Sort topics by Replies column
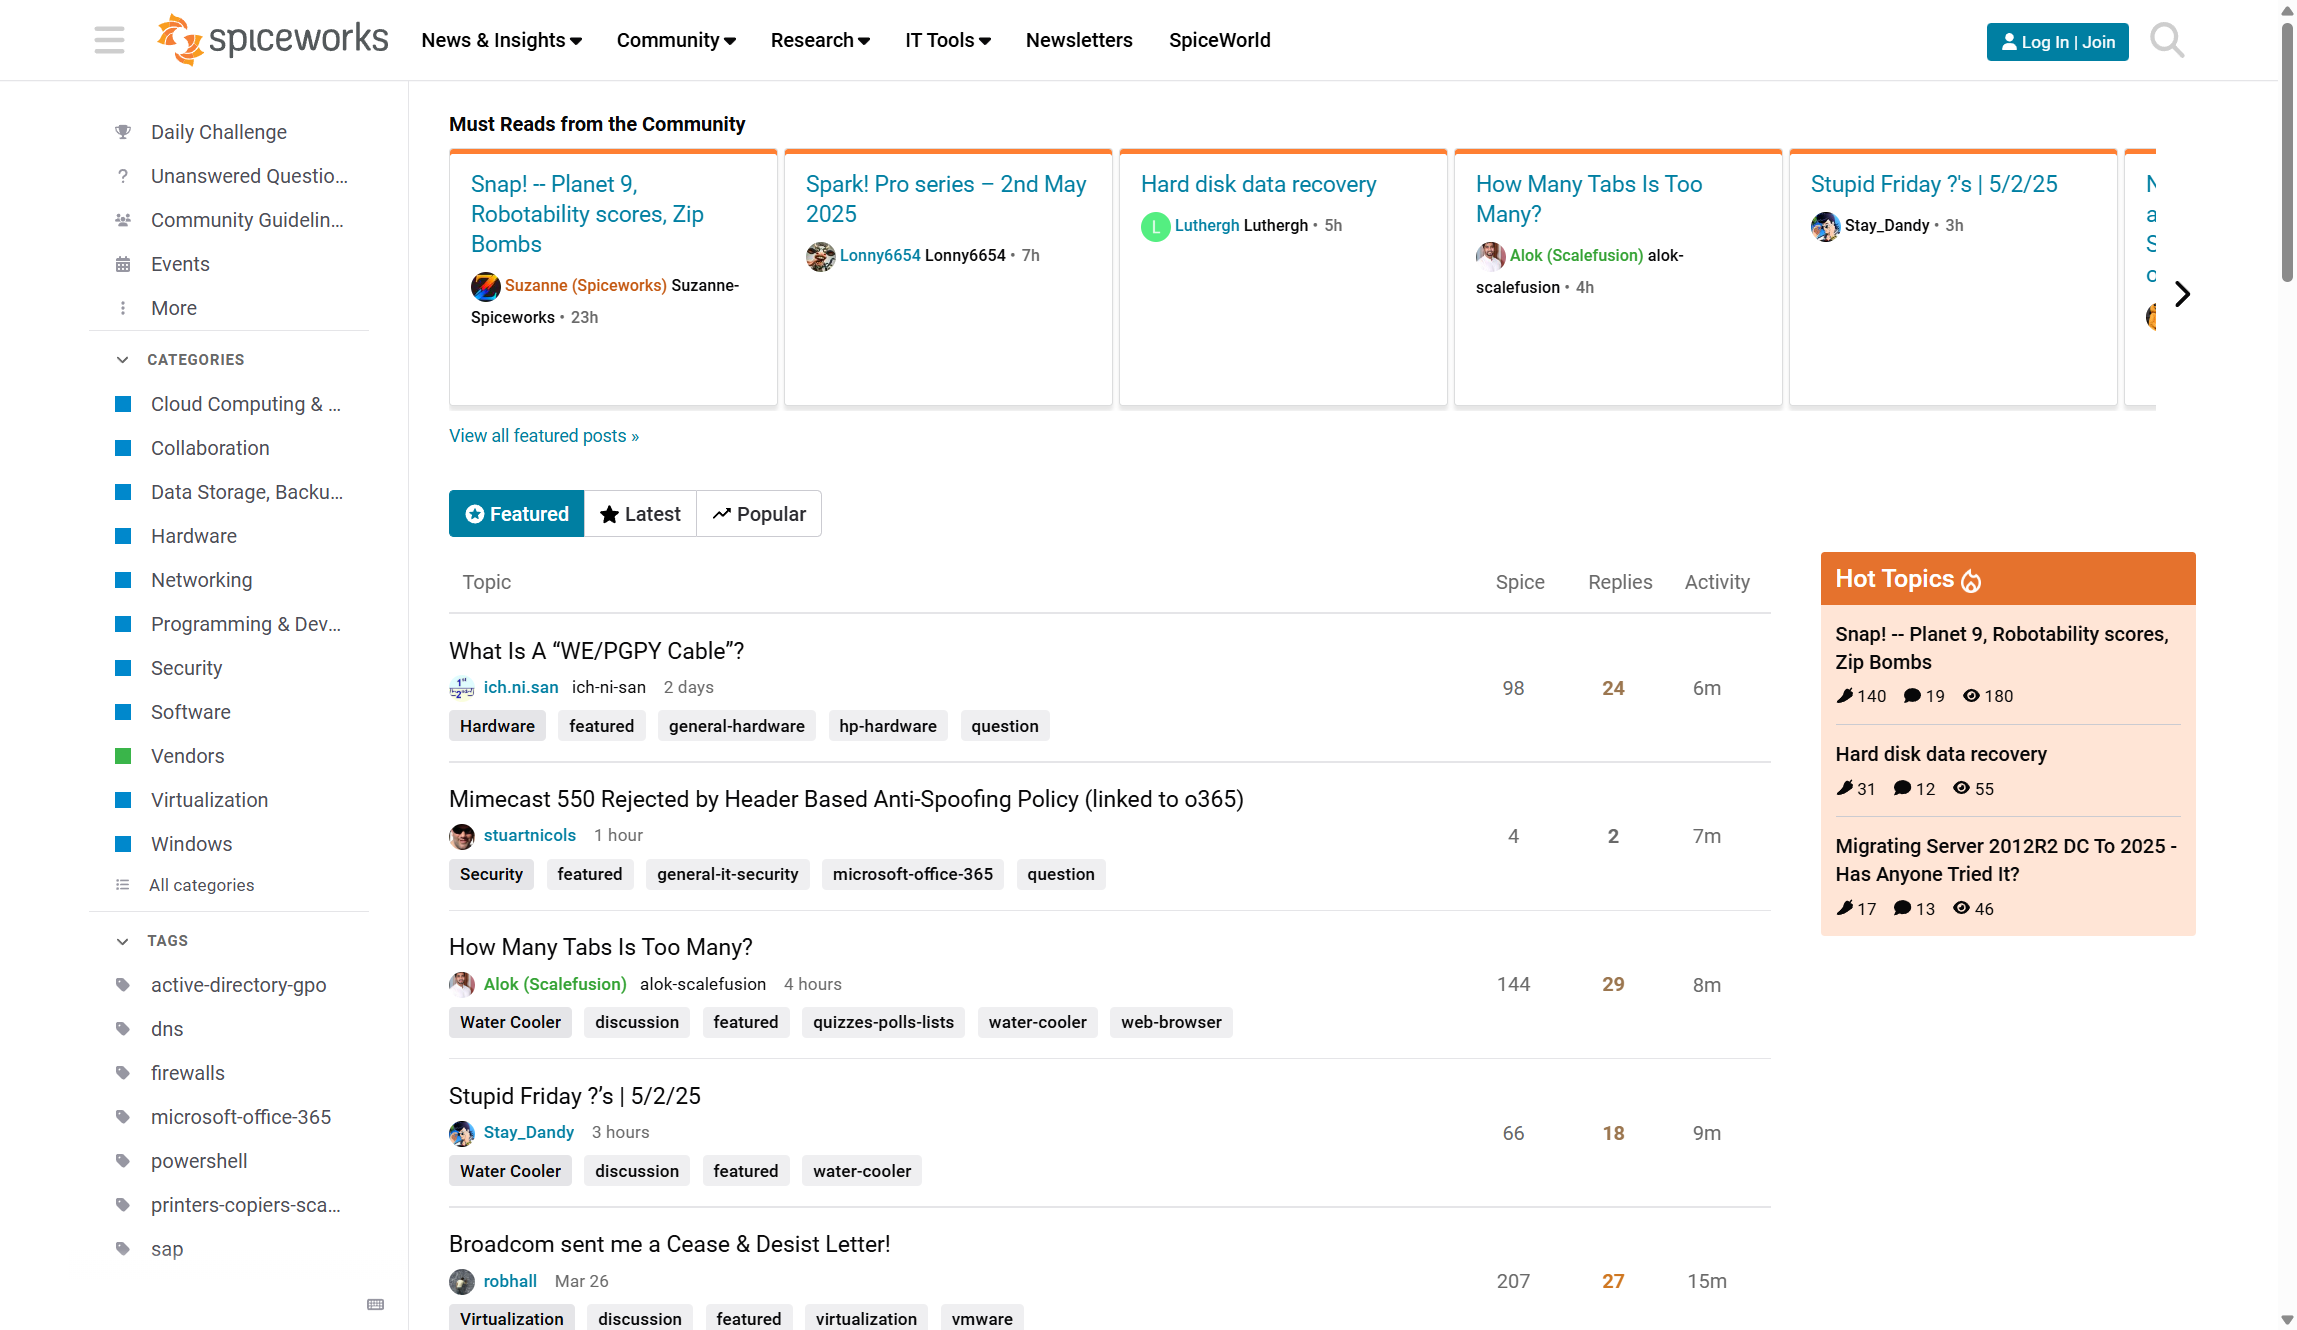 pyautogui.click(x=1620, y=582)
